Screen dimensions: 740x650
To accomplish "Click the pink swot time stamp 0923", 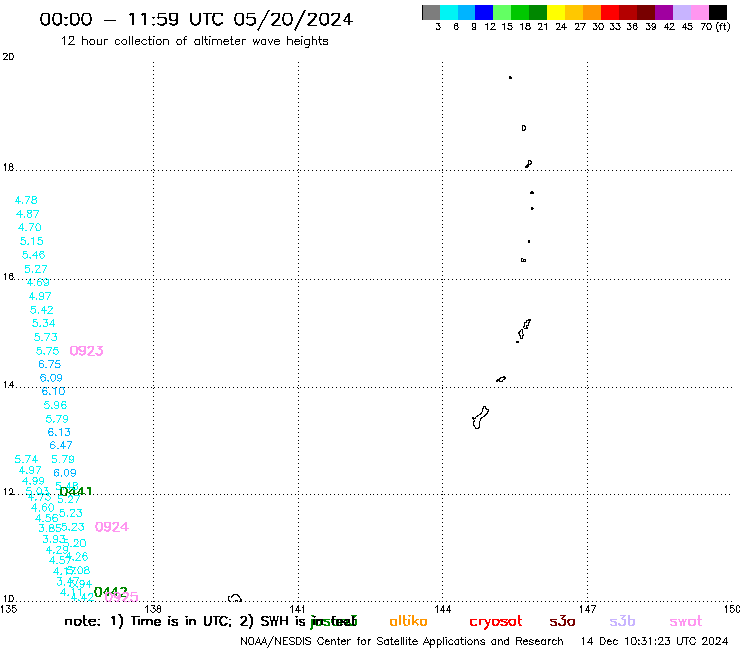I will [x=86, y=351].
